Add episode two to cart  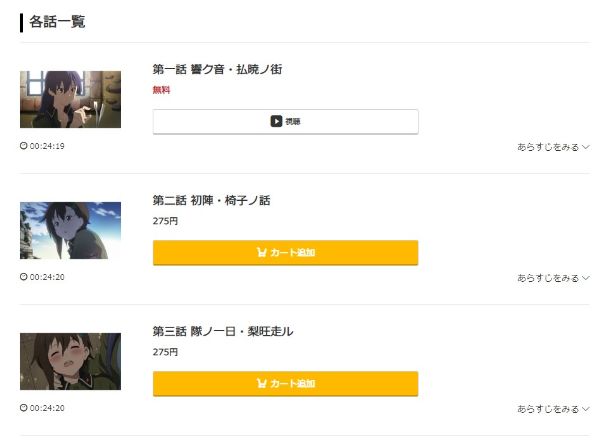[285, 253]
